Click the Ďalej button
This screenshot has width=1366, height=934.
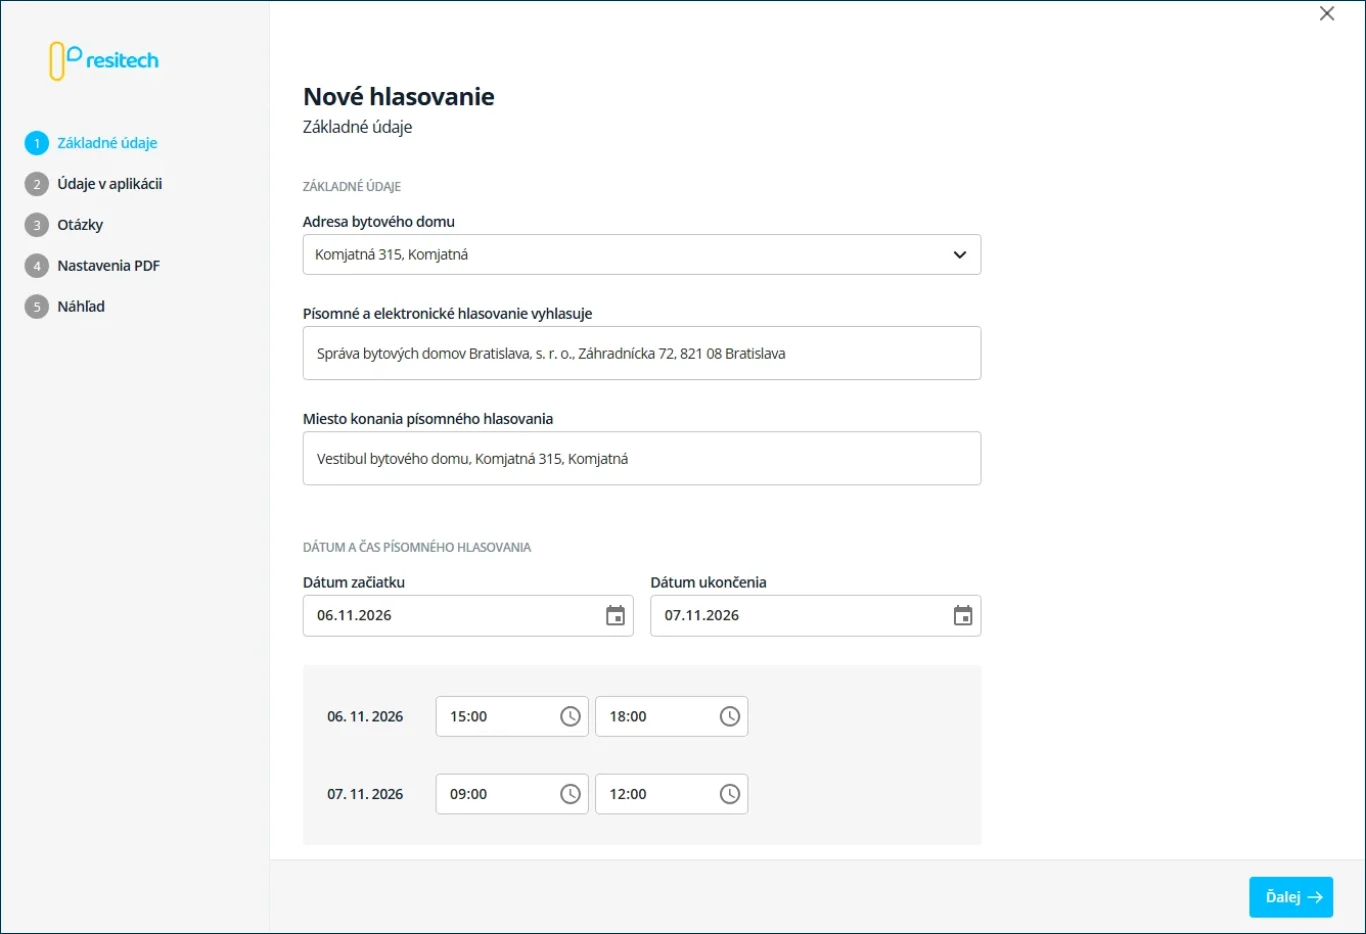coord(1291,897)
